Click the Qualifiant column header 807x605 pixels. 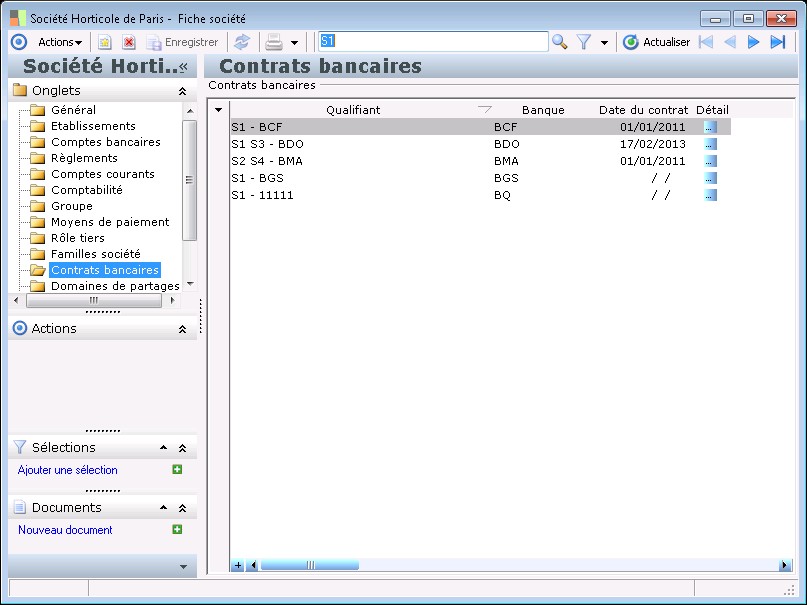pyautogui.click(x=353, y=110)
